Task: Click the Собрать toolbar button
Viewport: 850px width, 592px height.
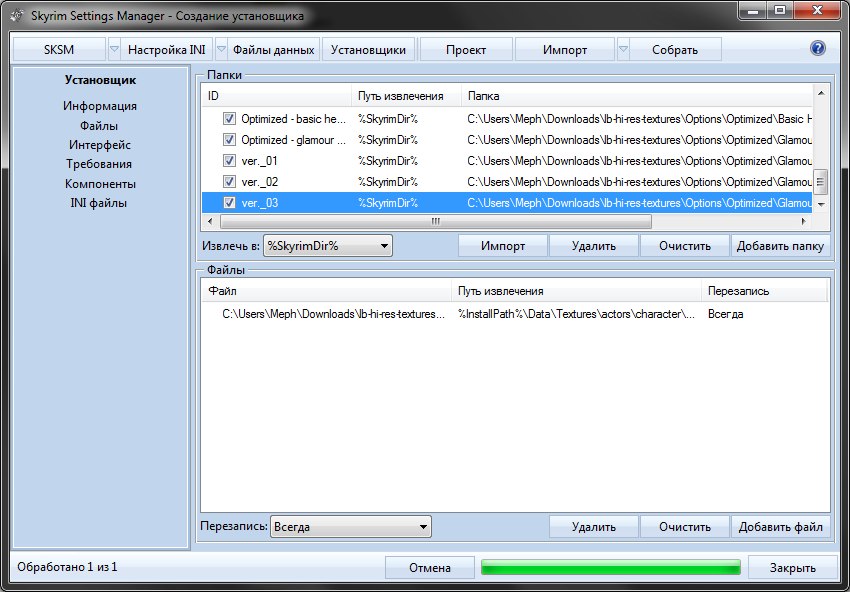Action: pos(675,49)
